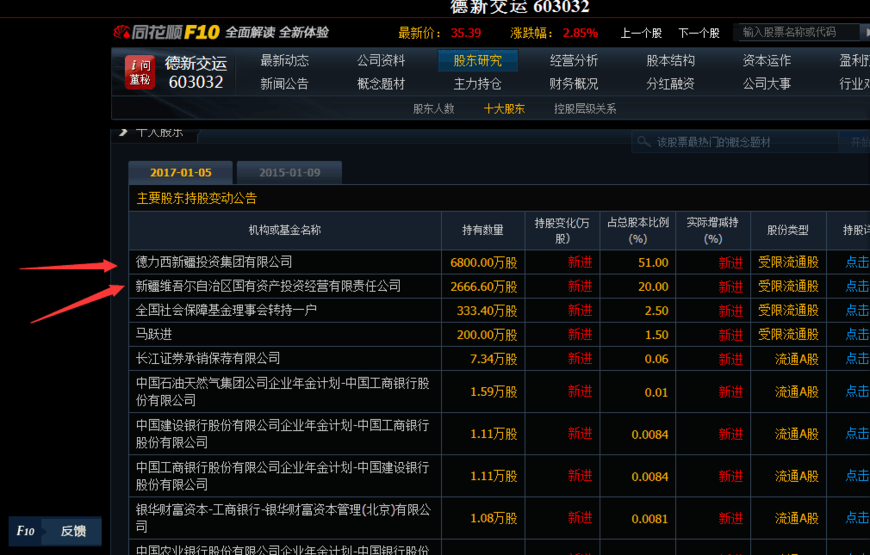Open the 经营分析 menu item
The height and width of the screenshot is (555, 870).
[574, 60]
